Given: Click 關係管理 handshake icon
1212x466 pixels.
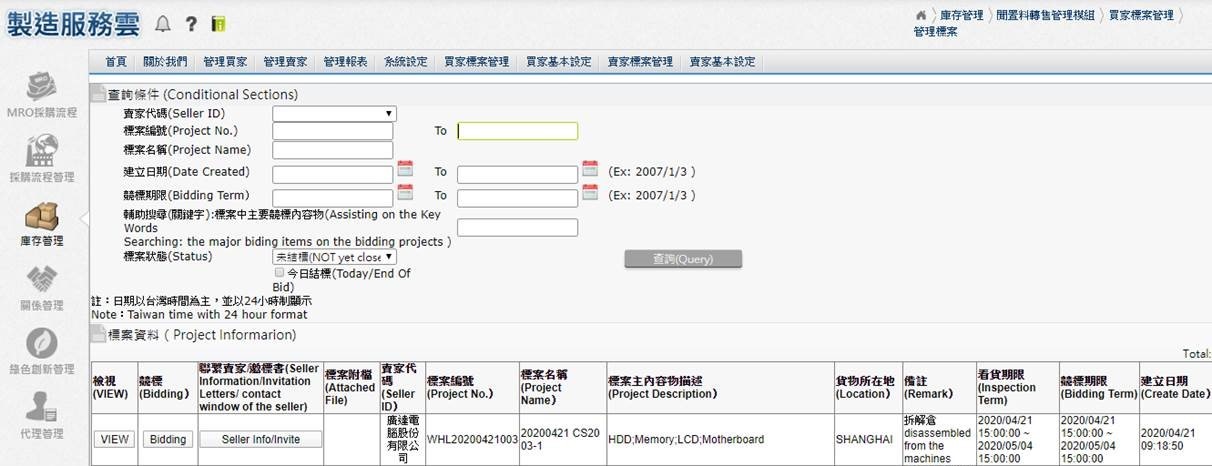Looking at the screenshot, I should coord(41,280).
